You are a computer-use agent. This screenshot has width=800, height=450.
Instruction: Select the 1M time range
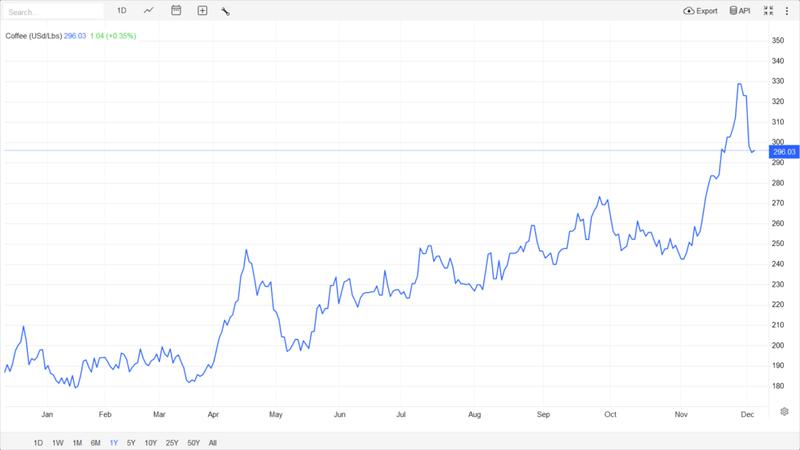click(76, 442)
